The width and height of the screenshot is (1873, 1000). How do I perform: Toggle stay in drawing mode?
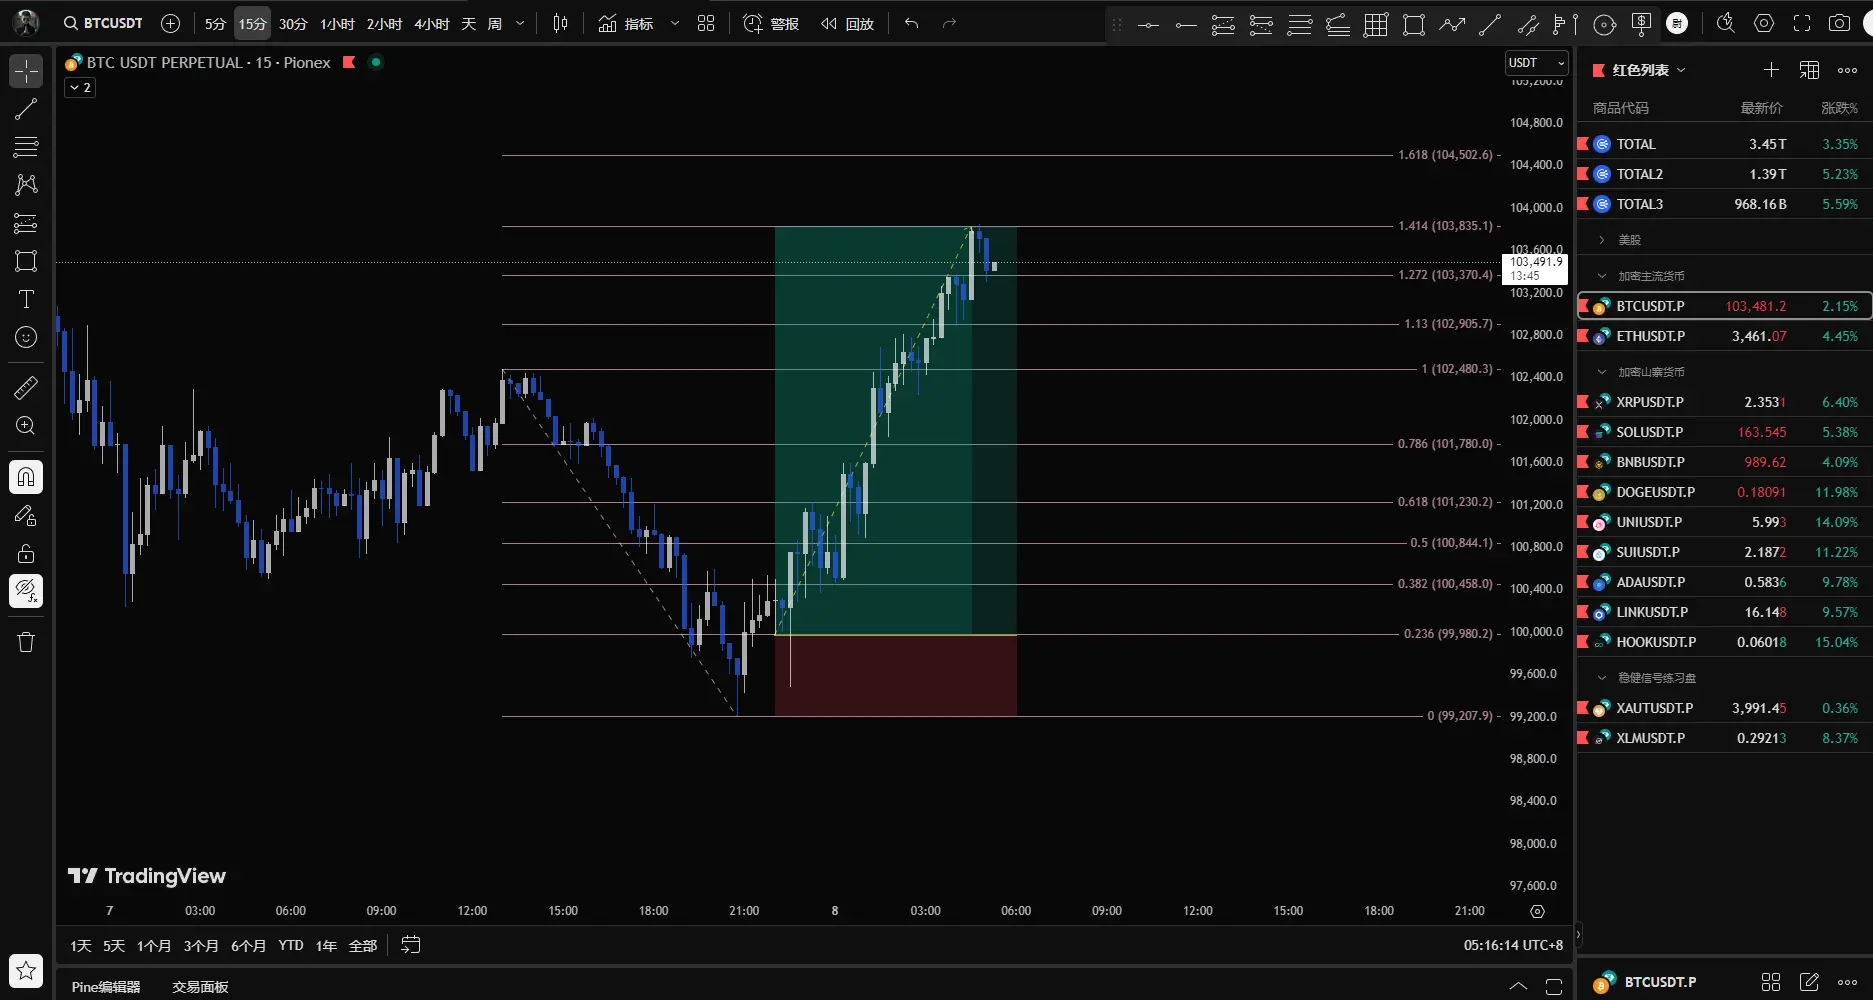[26, 515]
